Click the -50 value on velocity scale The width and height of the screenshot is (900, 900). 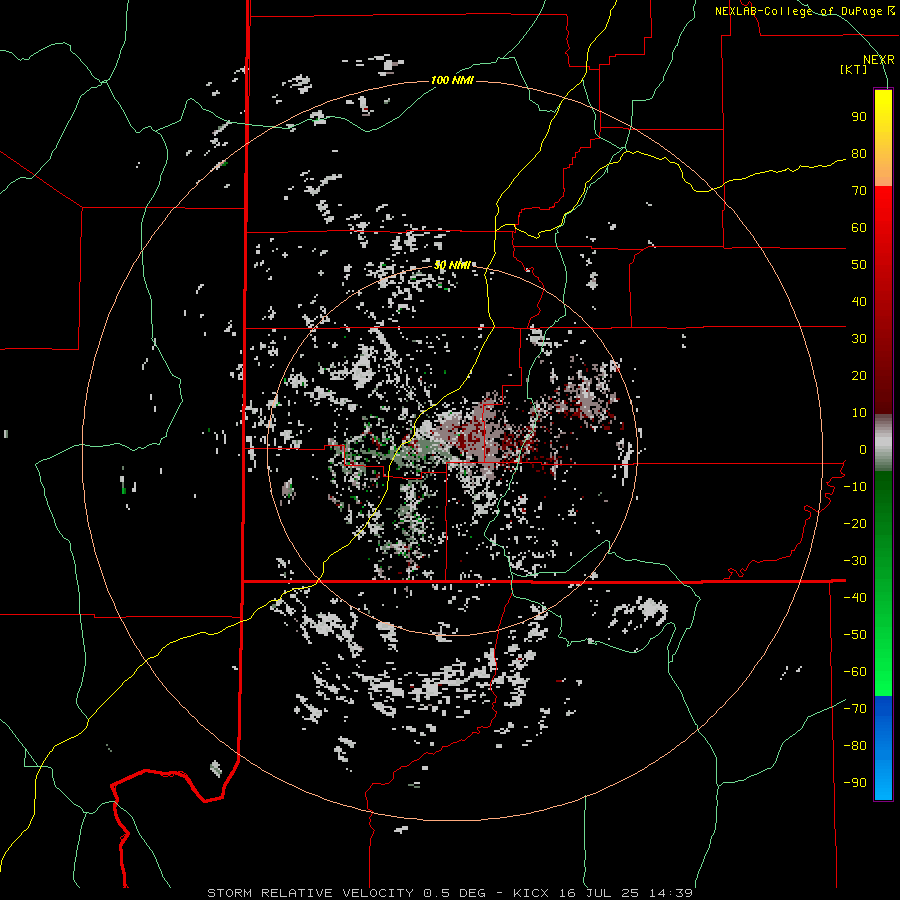855,635
